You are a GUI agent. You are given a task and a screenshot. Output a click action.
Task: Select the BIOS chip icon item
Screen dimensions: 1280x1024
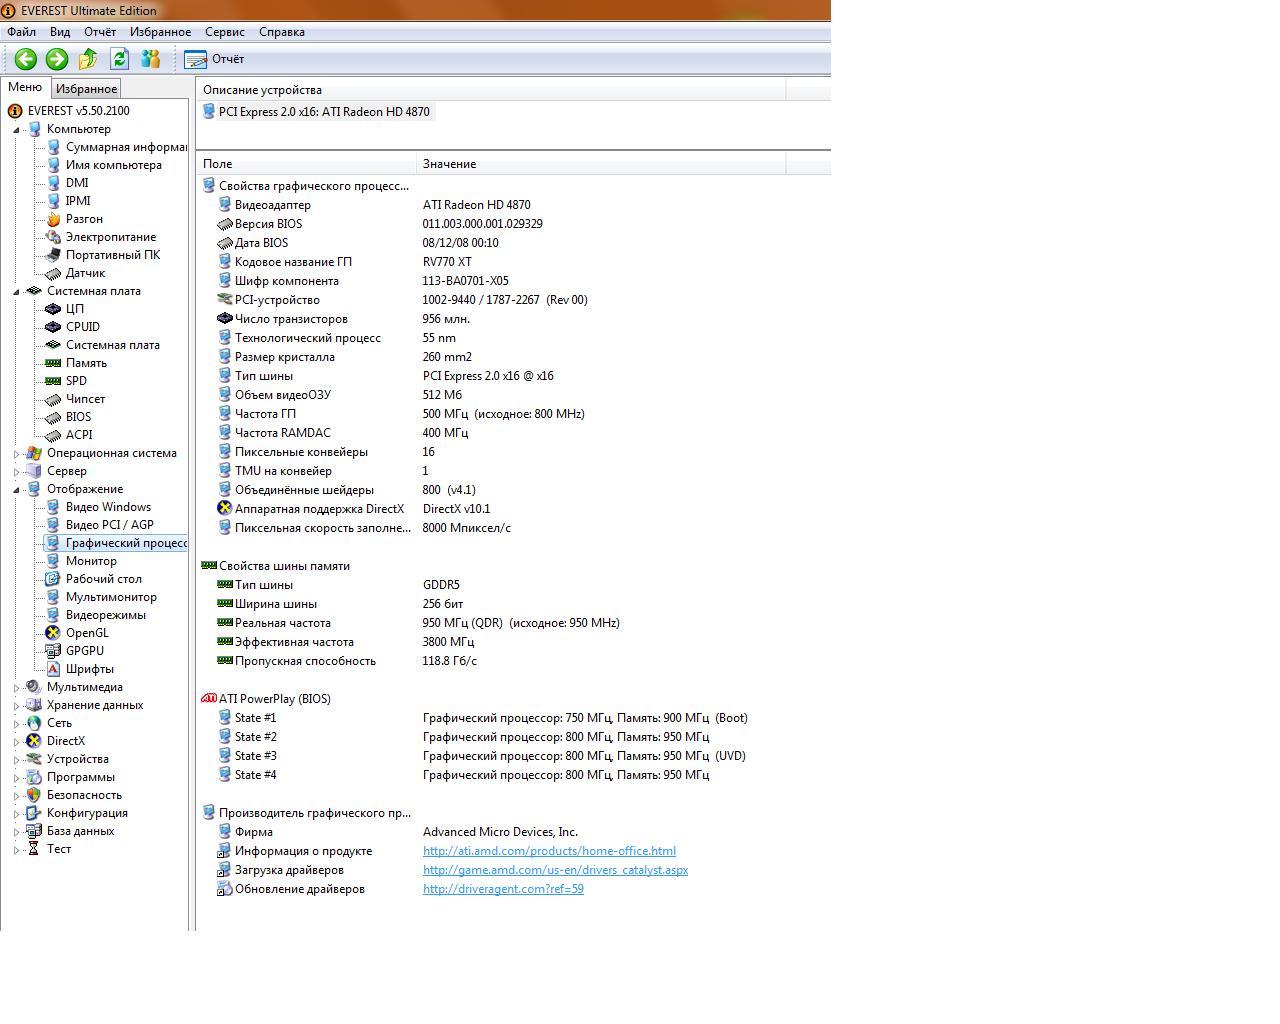pos(53,417)
